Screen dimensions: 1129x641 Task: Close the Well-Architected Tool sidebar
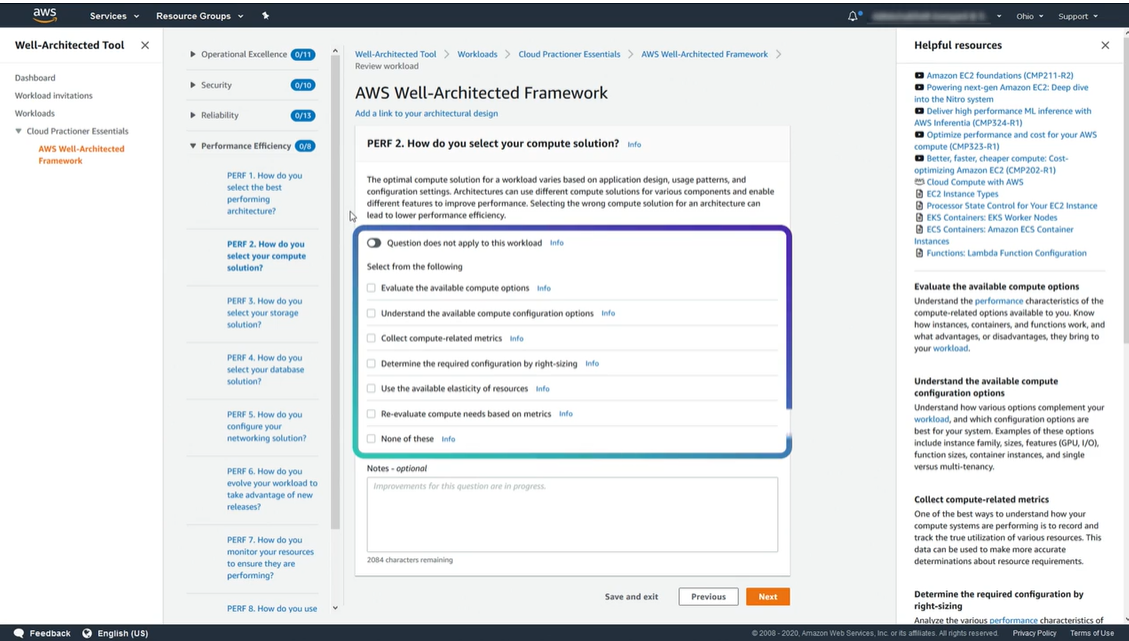click(145, 45)
